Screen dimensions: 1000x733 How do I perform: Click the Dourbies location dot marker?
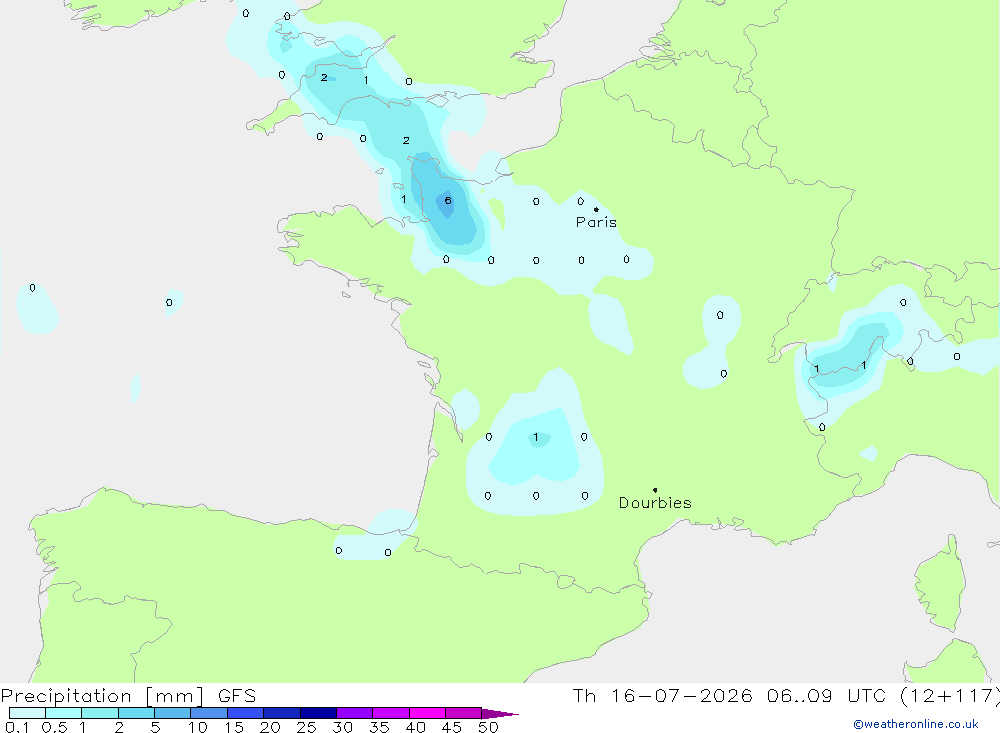click(655, 490)
